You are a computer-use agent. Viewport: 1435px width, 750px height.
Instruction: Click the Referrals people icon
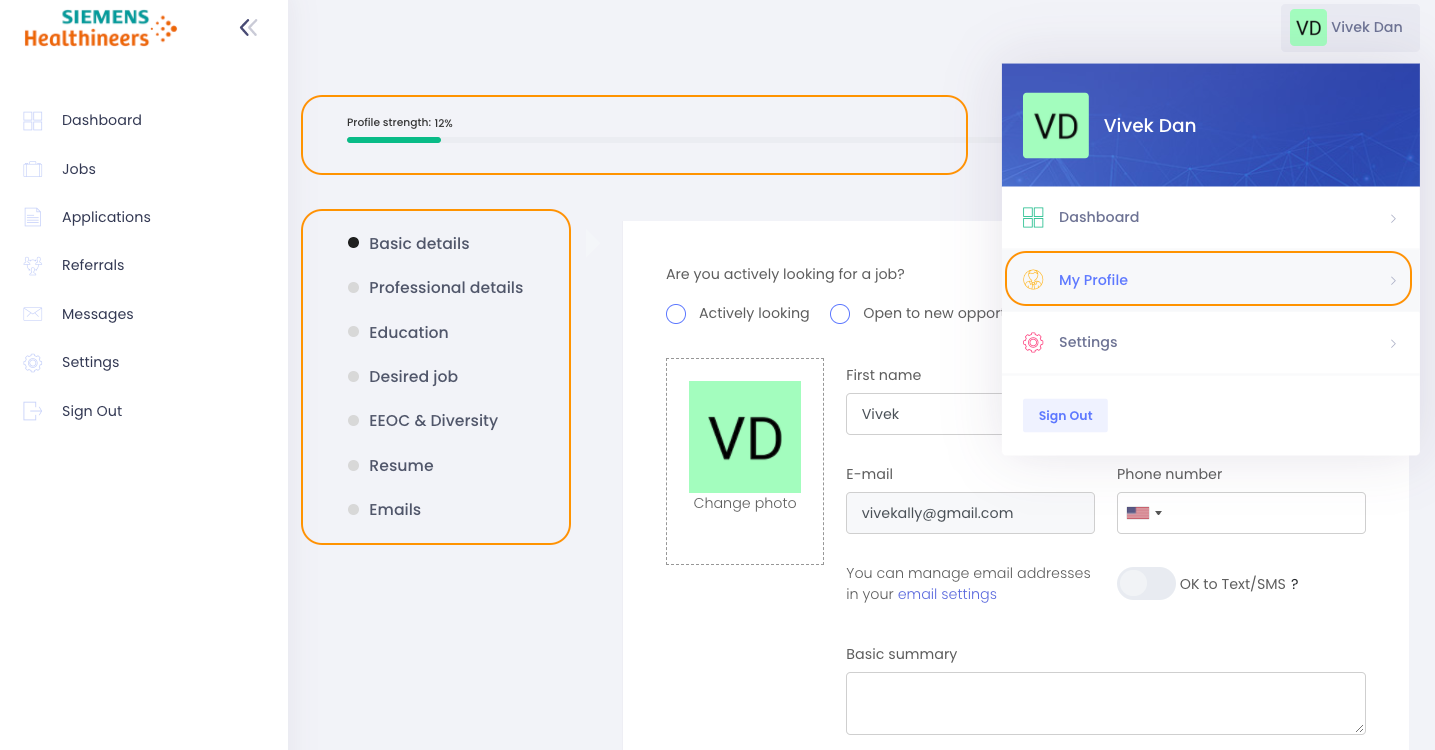[x=33, y=265]
